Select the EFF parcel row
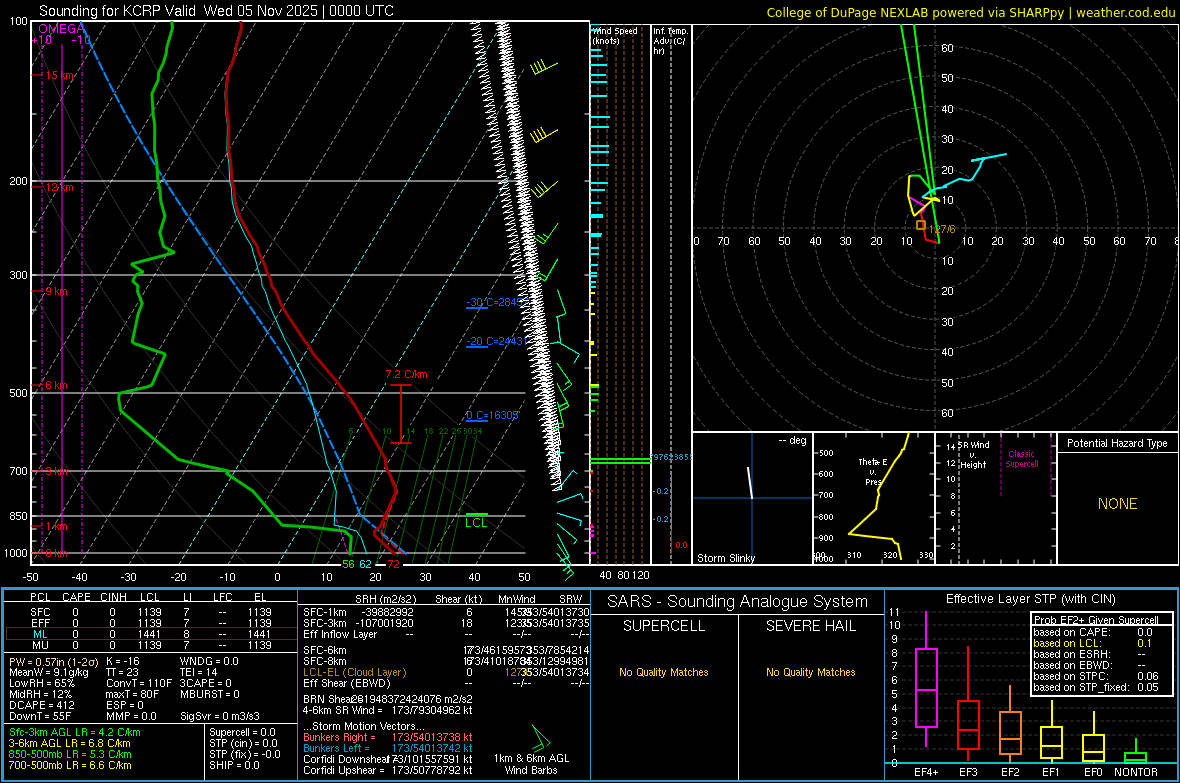The height and width of the screenshot is (783, 1180). pyautogui.click(x=151, y=623)
